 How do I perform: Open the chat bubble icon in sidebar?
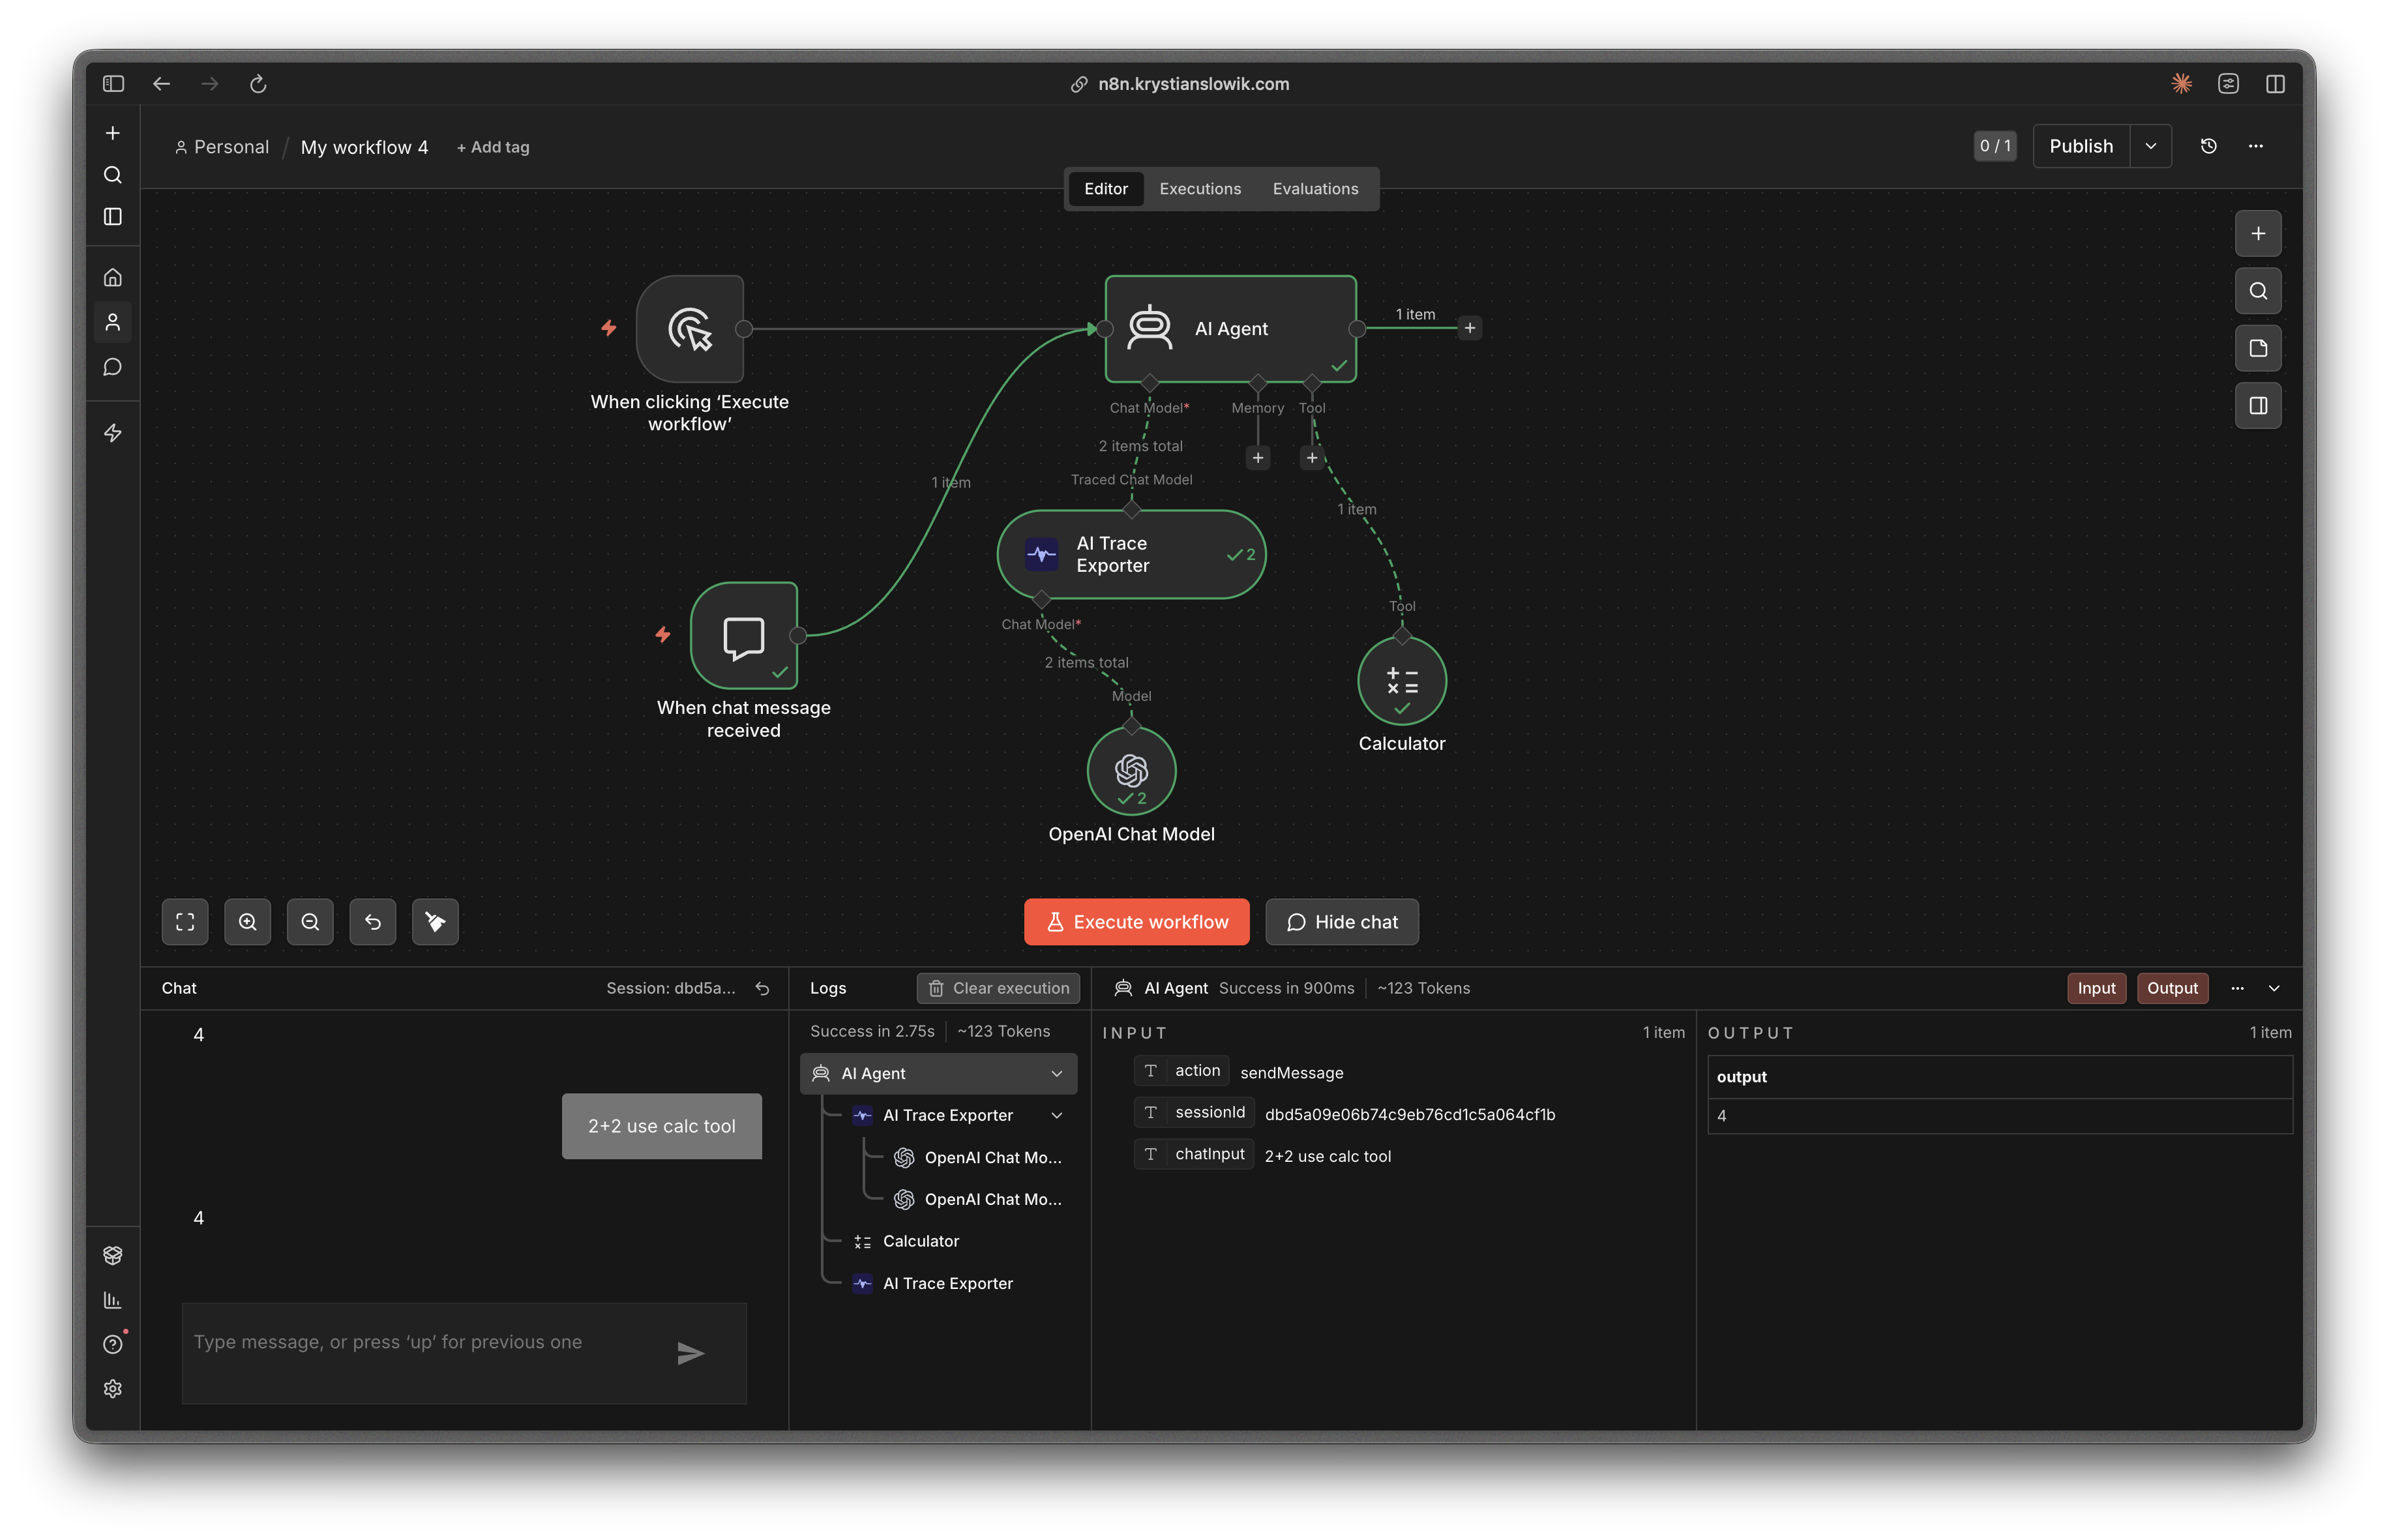click(x=113, y=367)
